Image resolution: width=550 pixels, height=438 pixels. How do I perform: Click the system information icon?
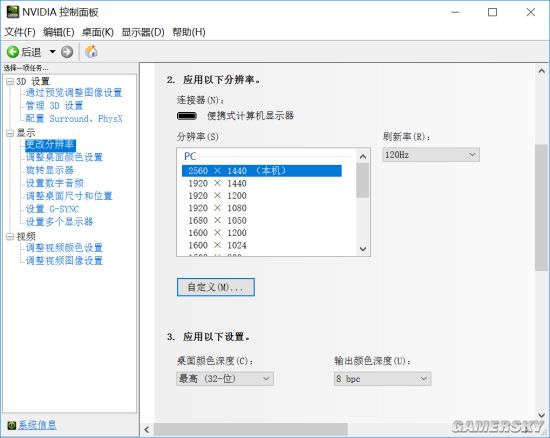click(x=12, y=425)
